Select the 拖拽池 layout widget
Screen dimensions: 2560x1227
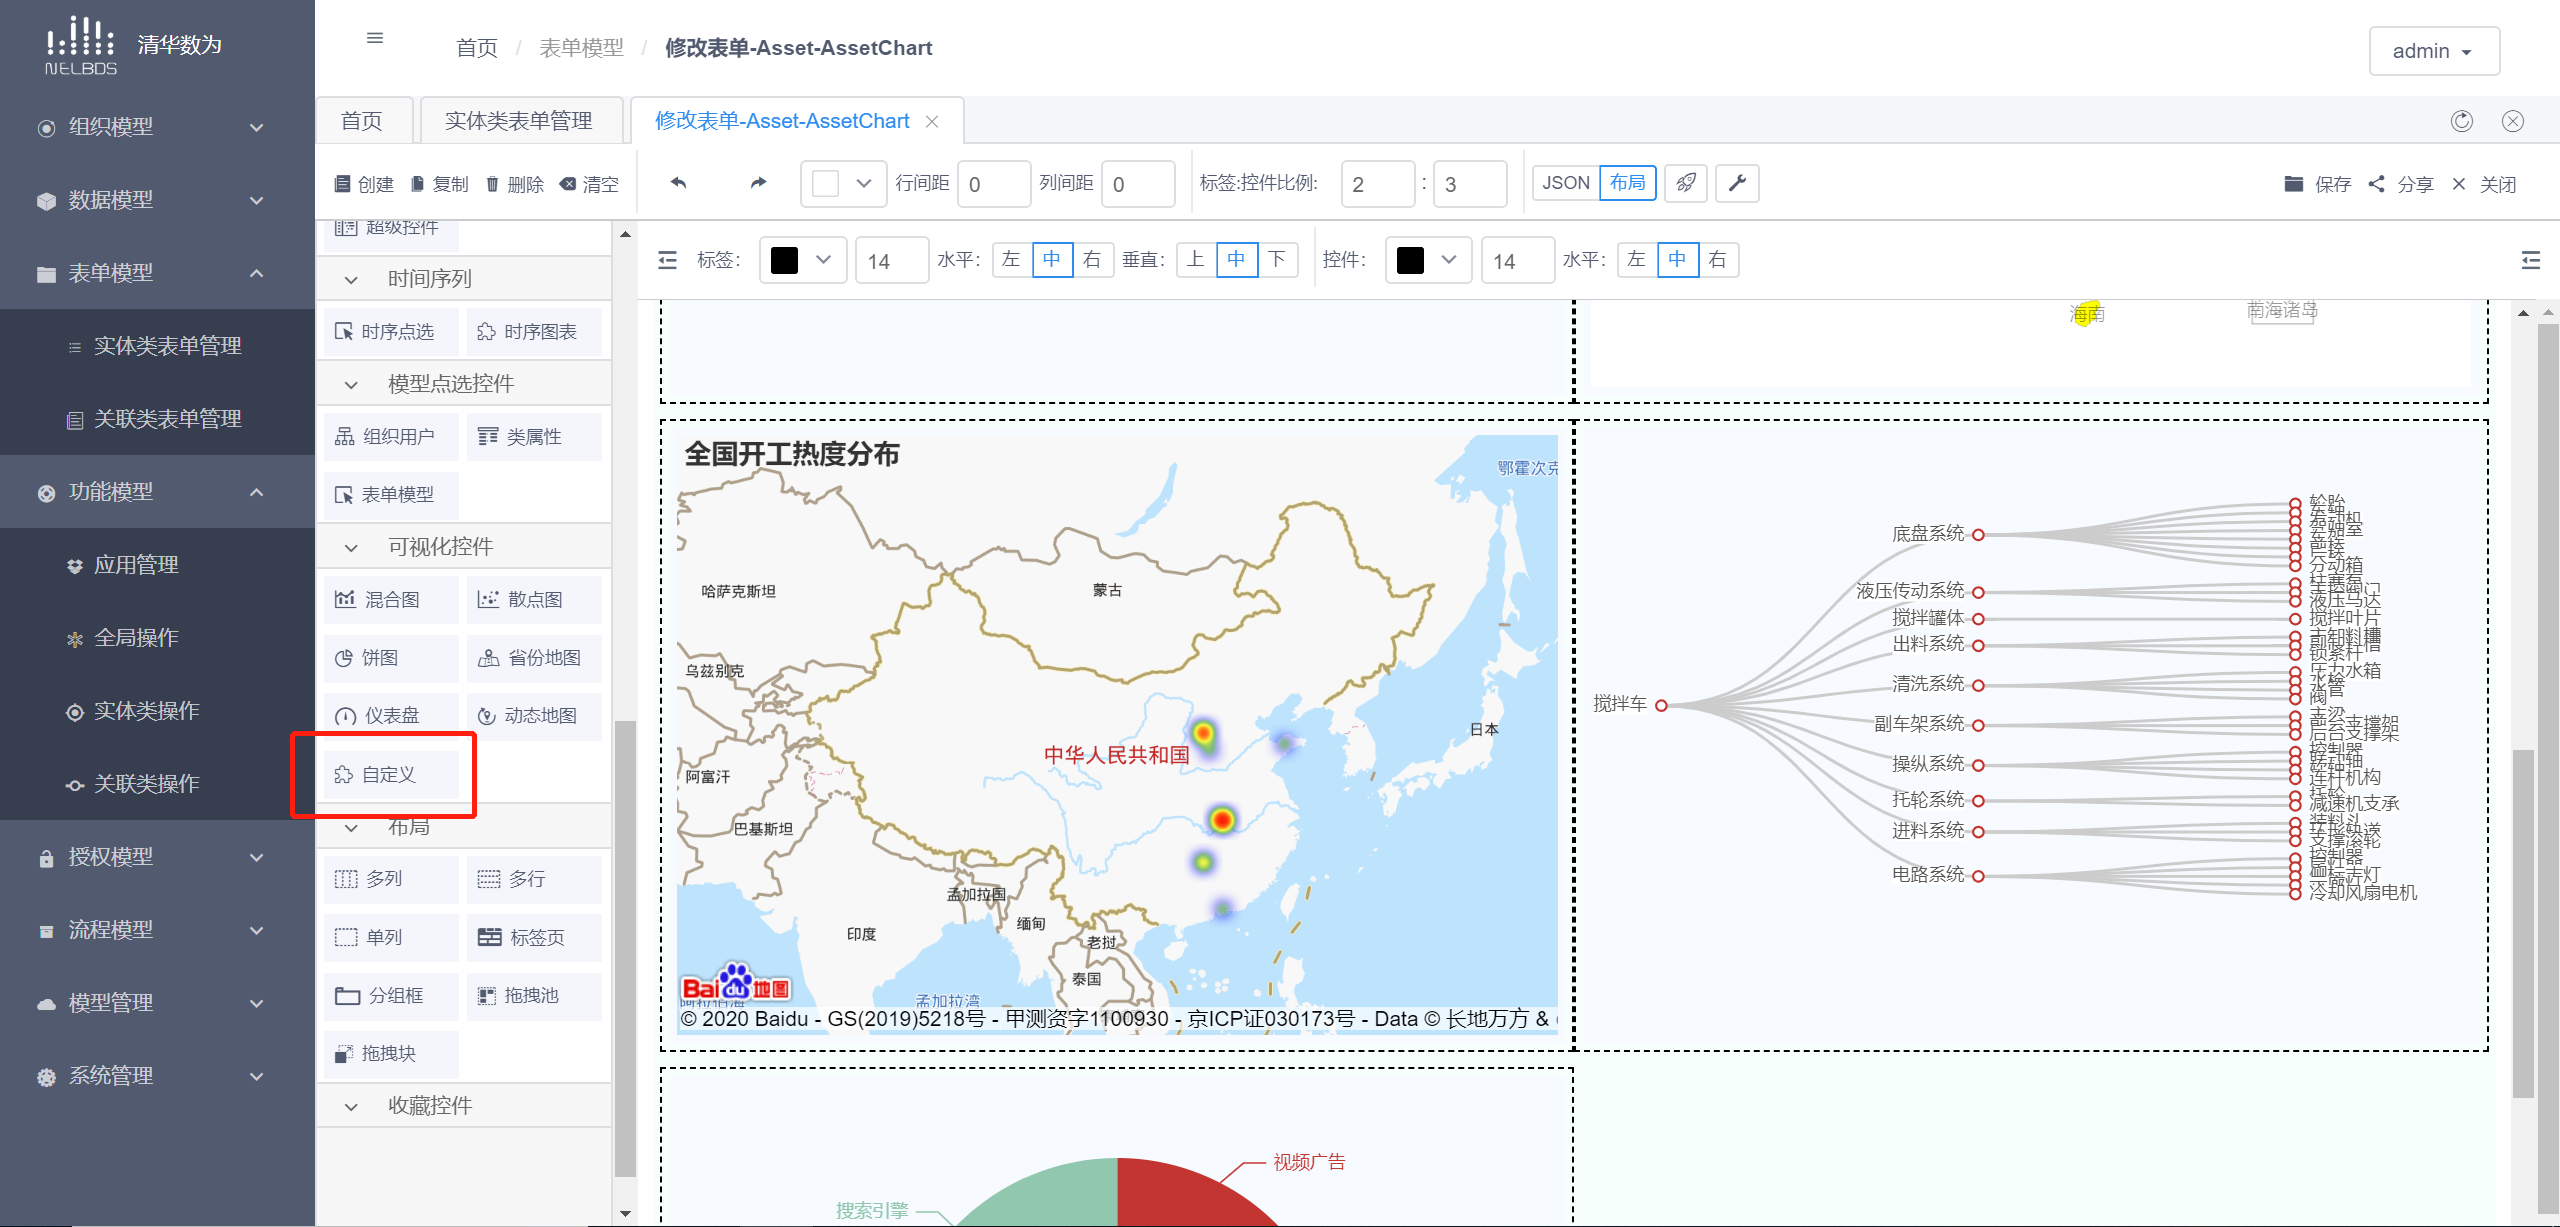[534, 995]
